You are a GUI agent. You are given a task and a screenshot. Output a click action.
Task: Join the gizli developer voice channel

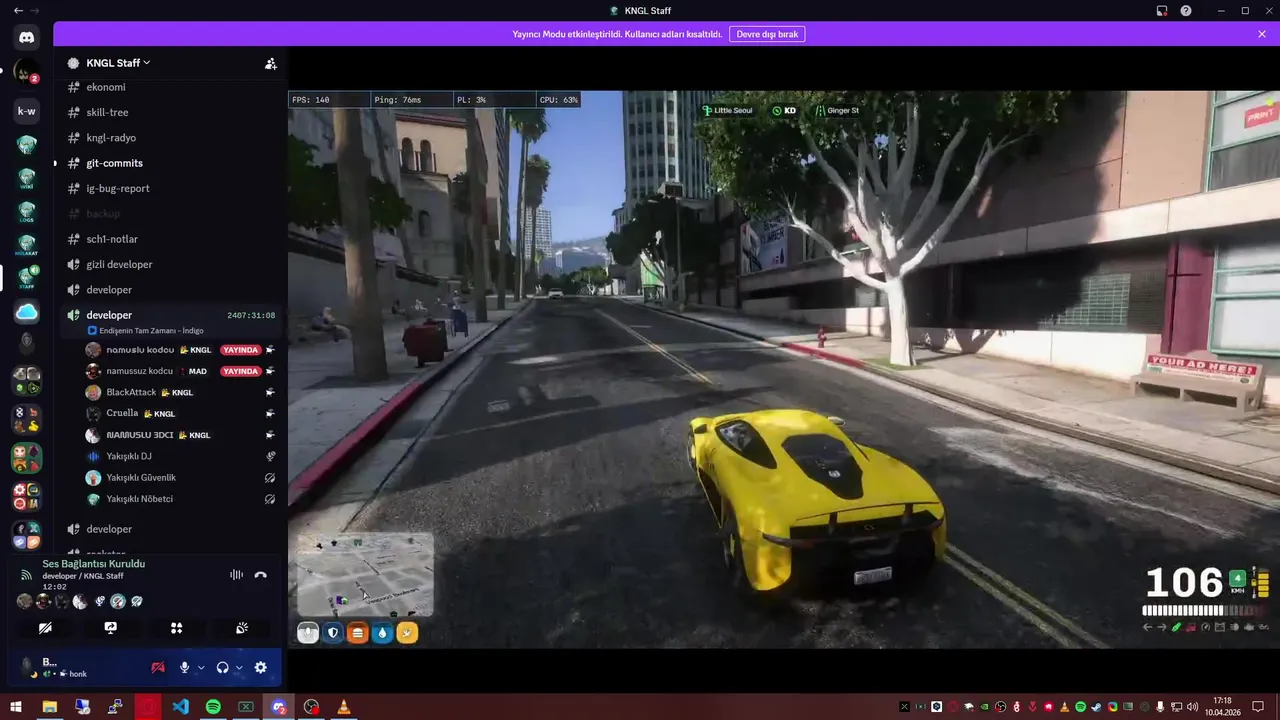[x=172, y=264]
